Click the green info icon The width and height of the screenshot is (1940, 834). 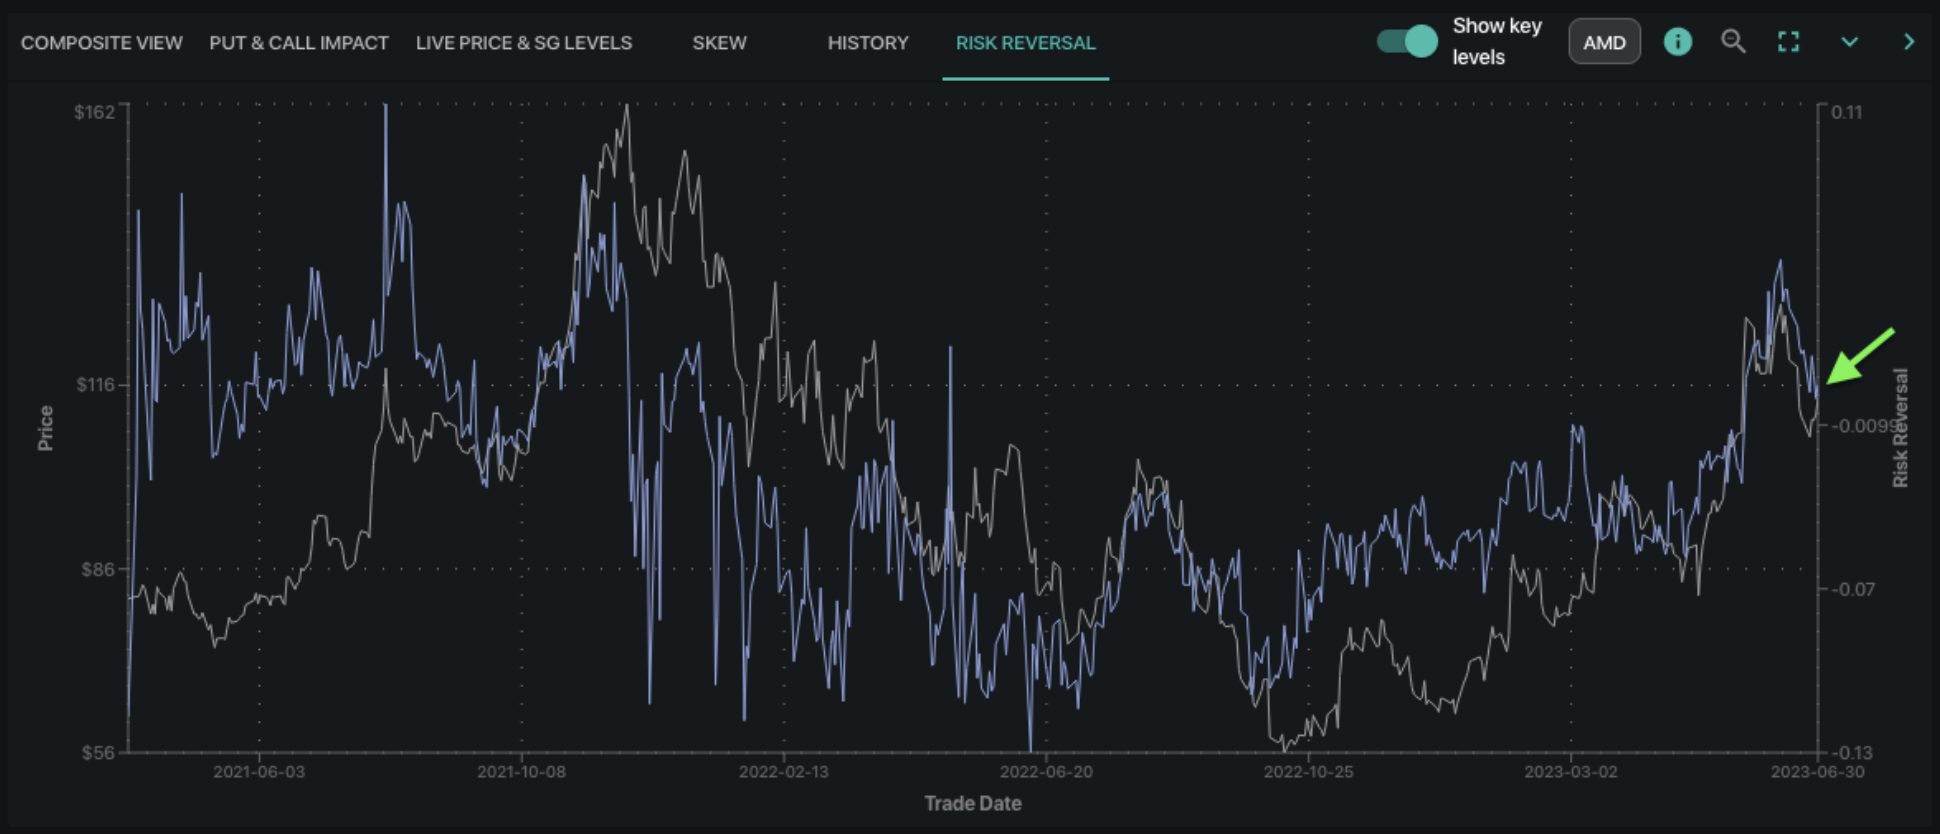click(x=1677, y=42)
